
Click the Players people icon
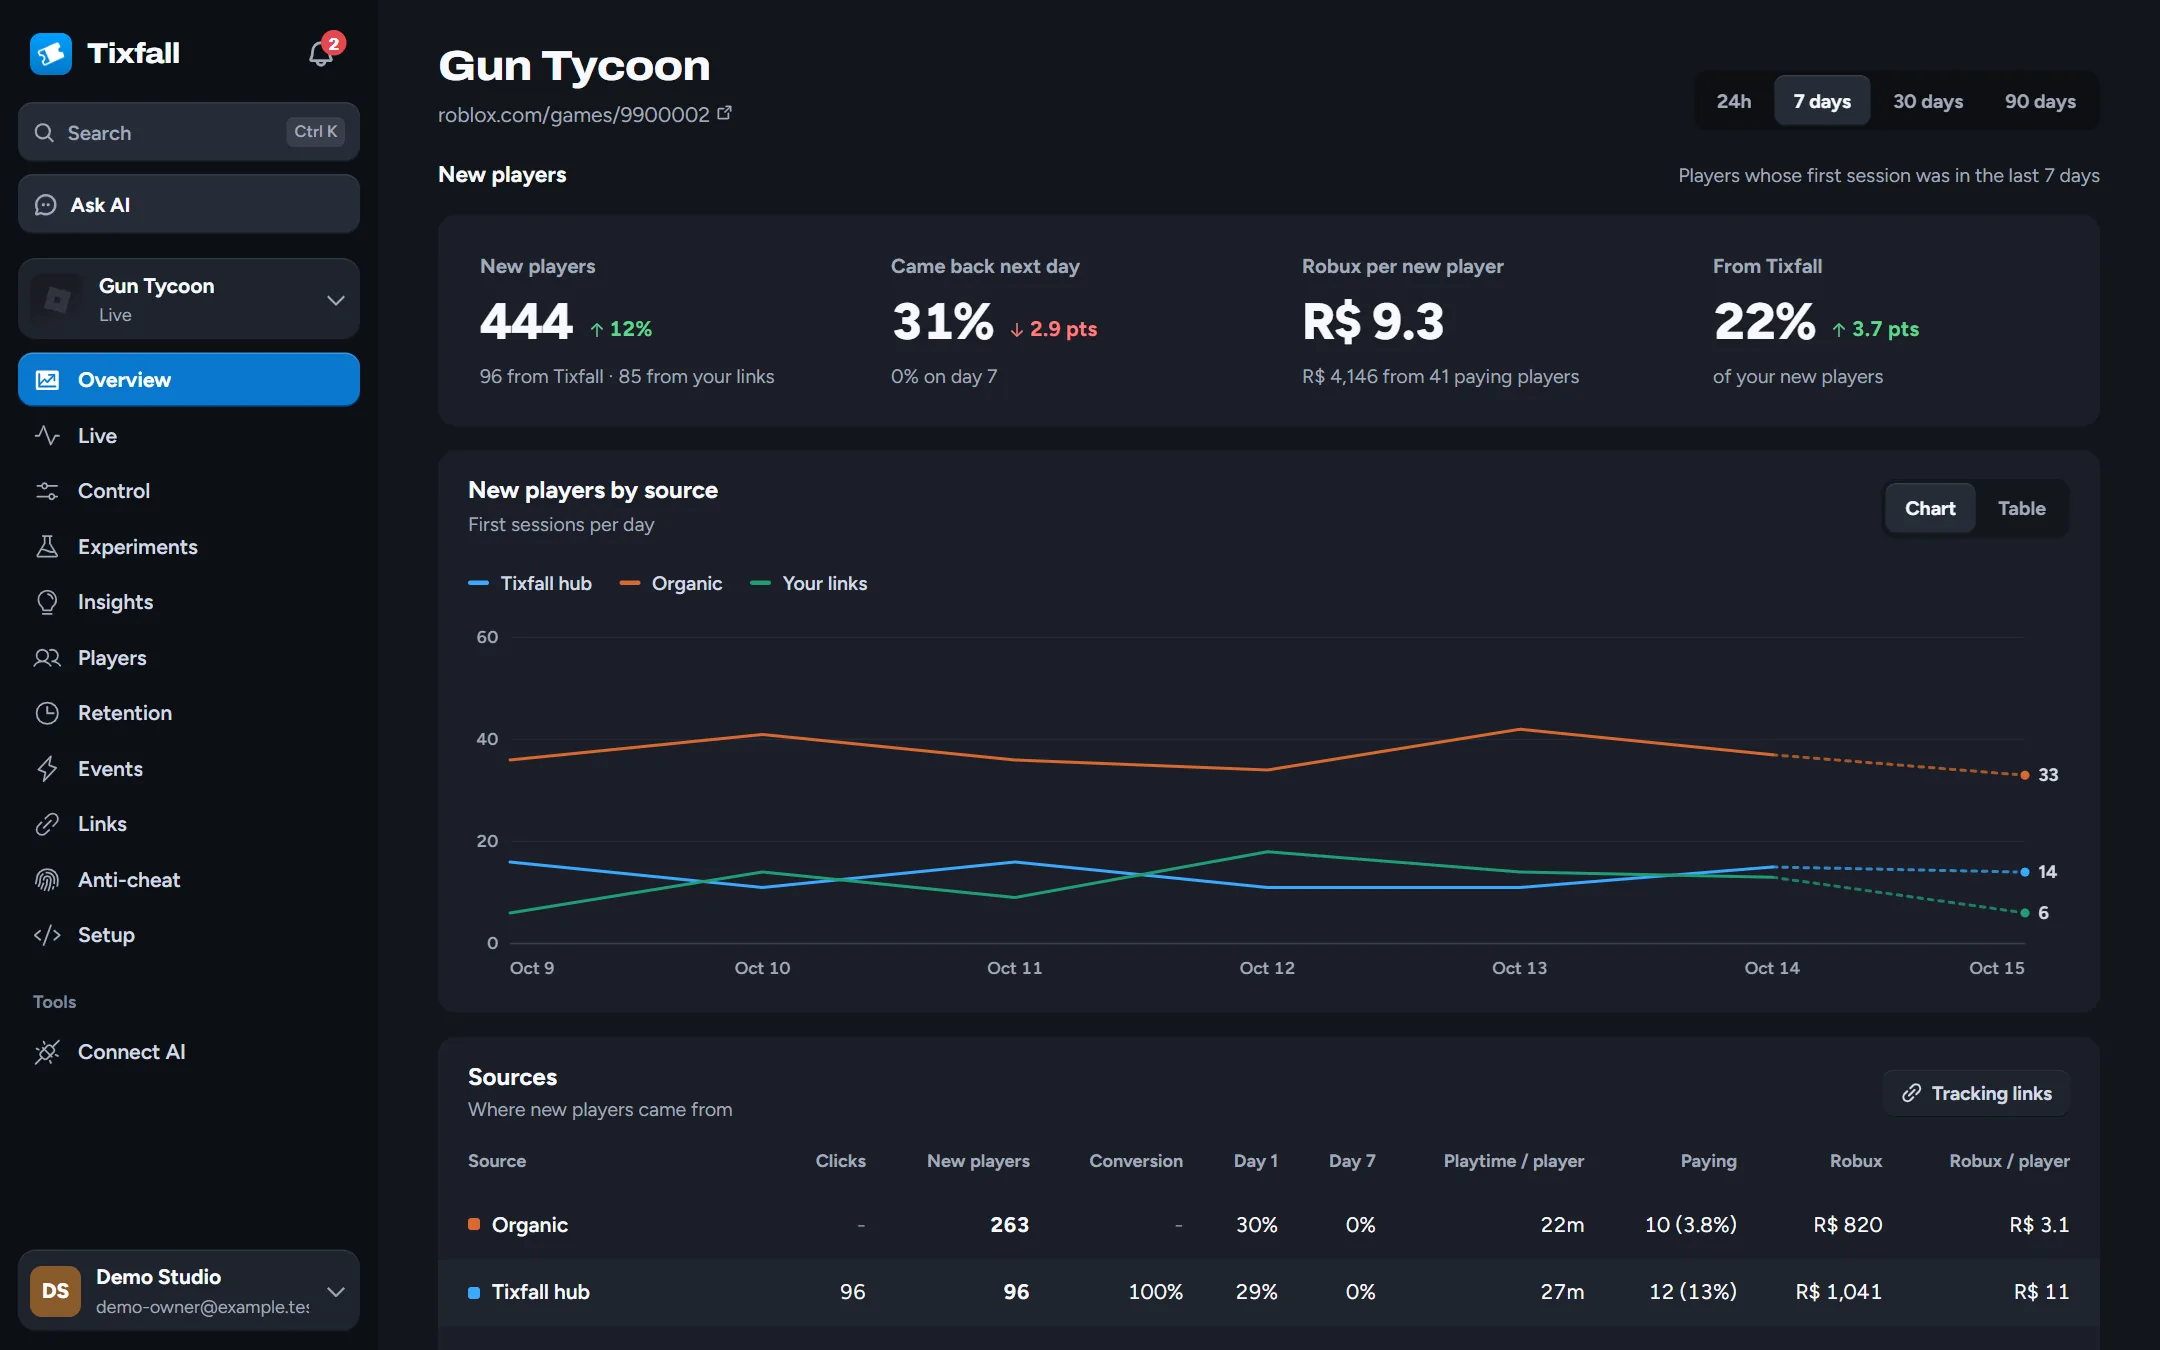tap(47, 658)
